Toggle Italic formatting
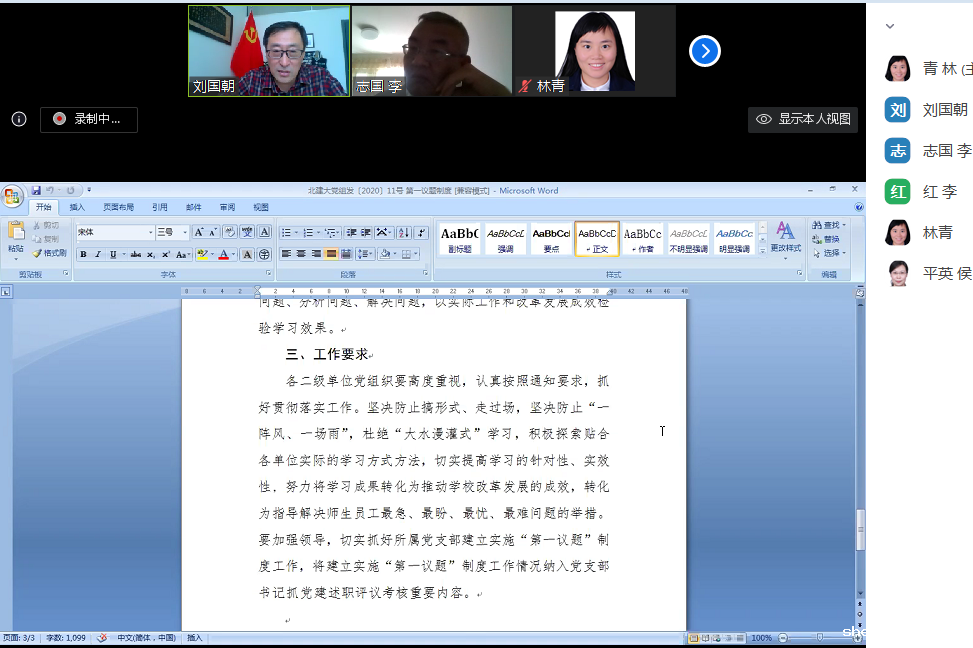 [x=98, y=255]
